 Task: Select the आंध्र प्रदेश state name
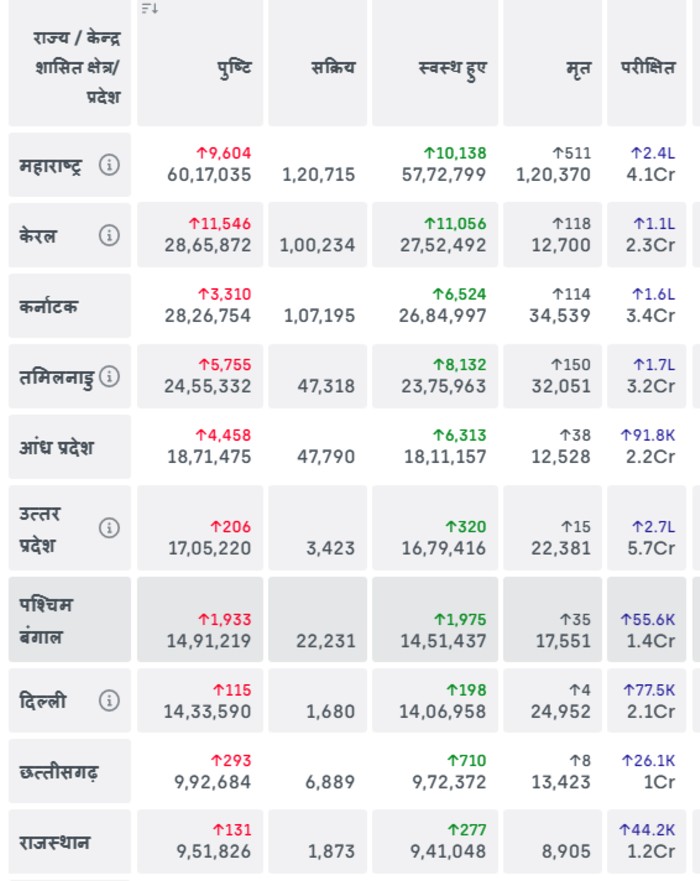click(x=57, y=447)
